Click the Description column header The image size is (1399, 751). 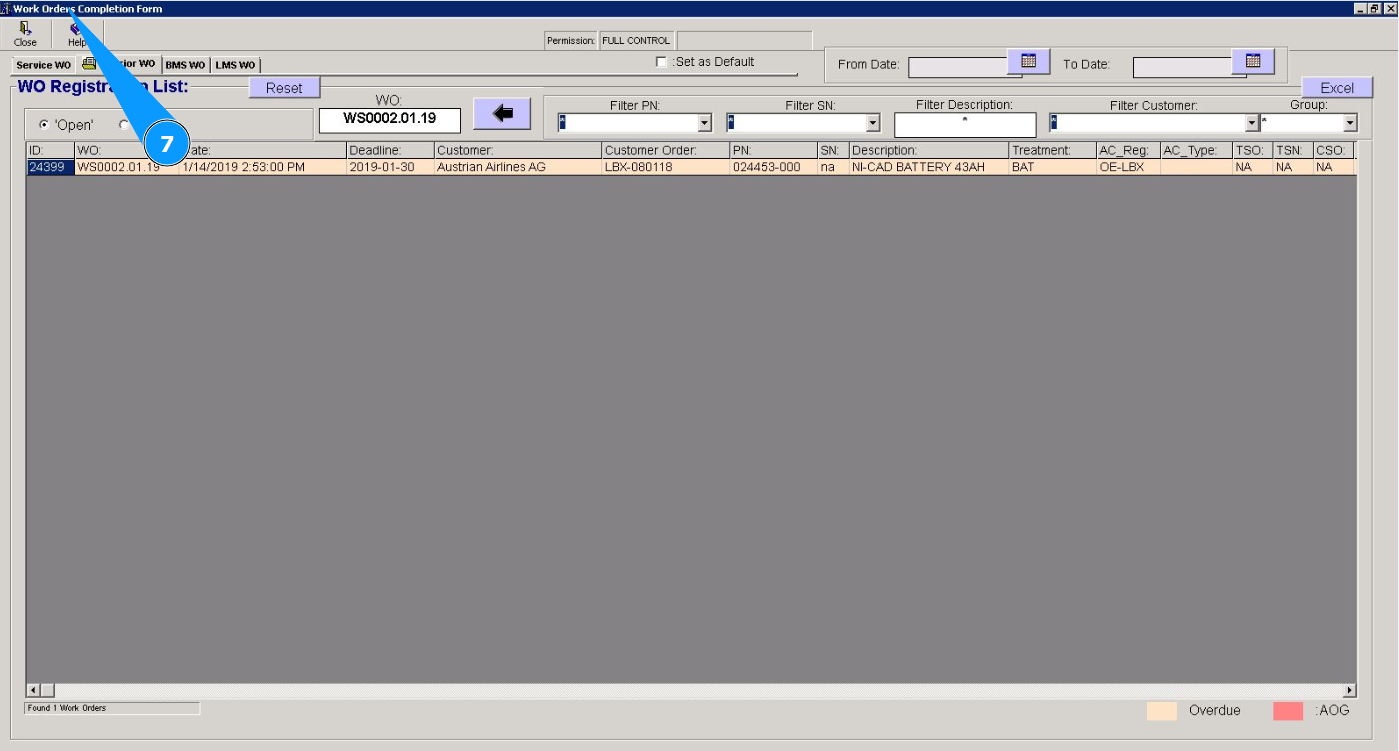(x=929, y=151)
